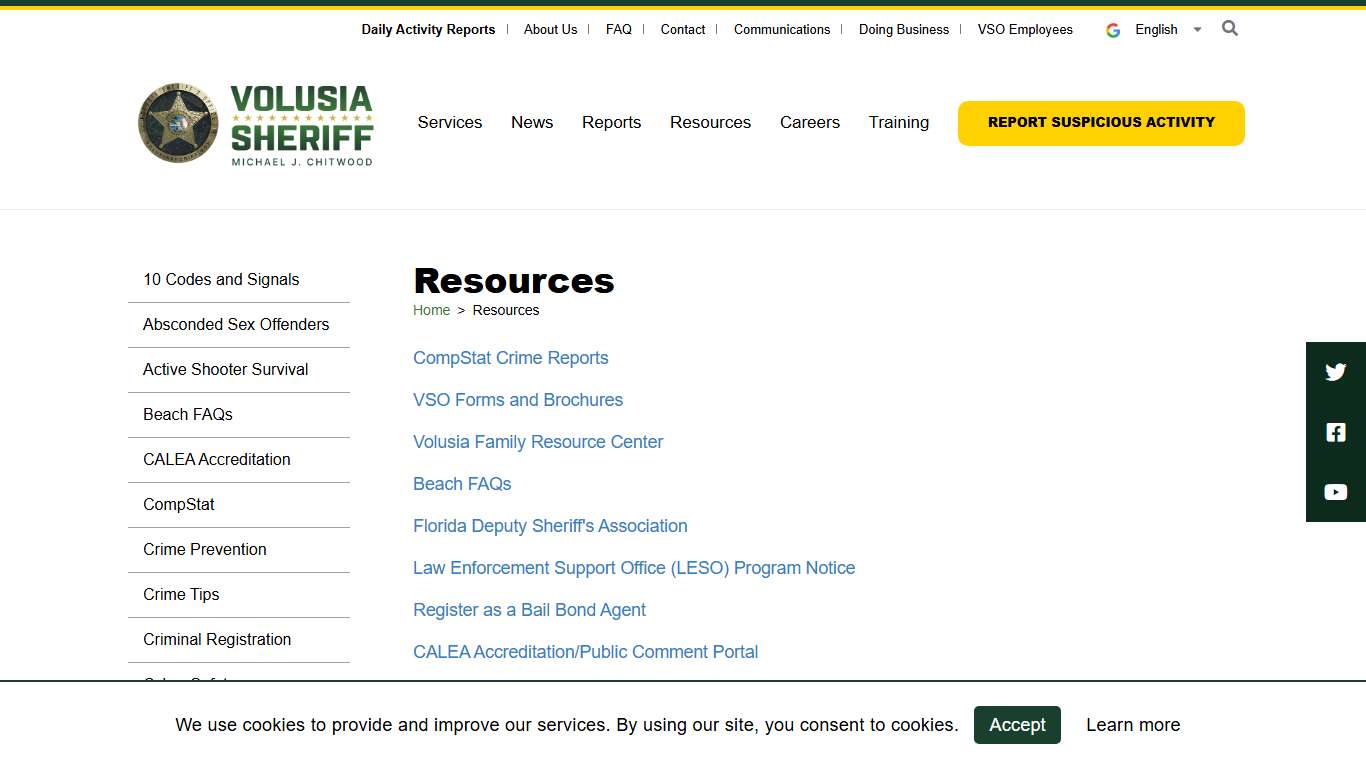
Task: Open the Services menu
Action: coord(449,122)
